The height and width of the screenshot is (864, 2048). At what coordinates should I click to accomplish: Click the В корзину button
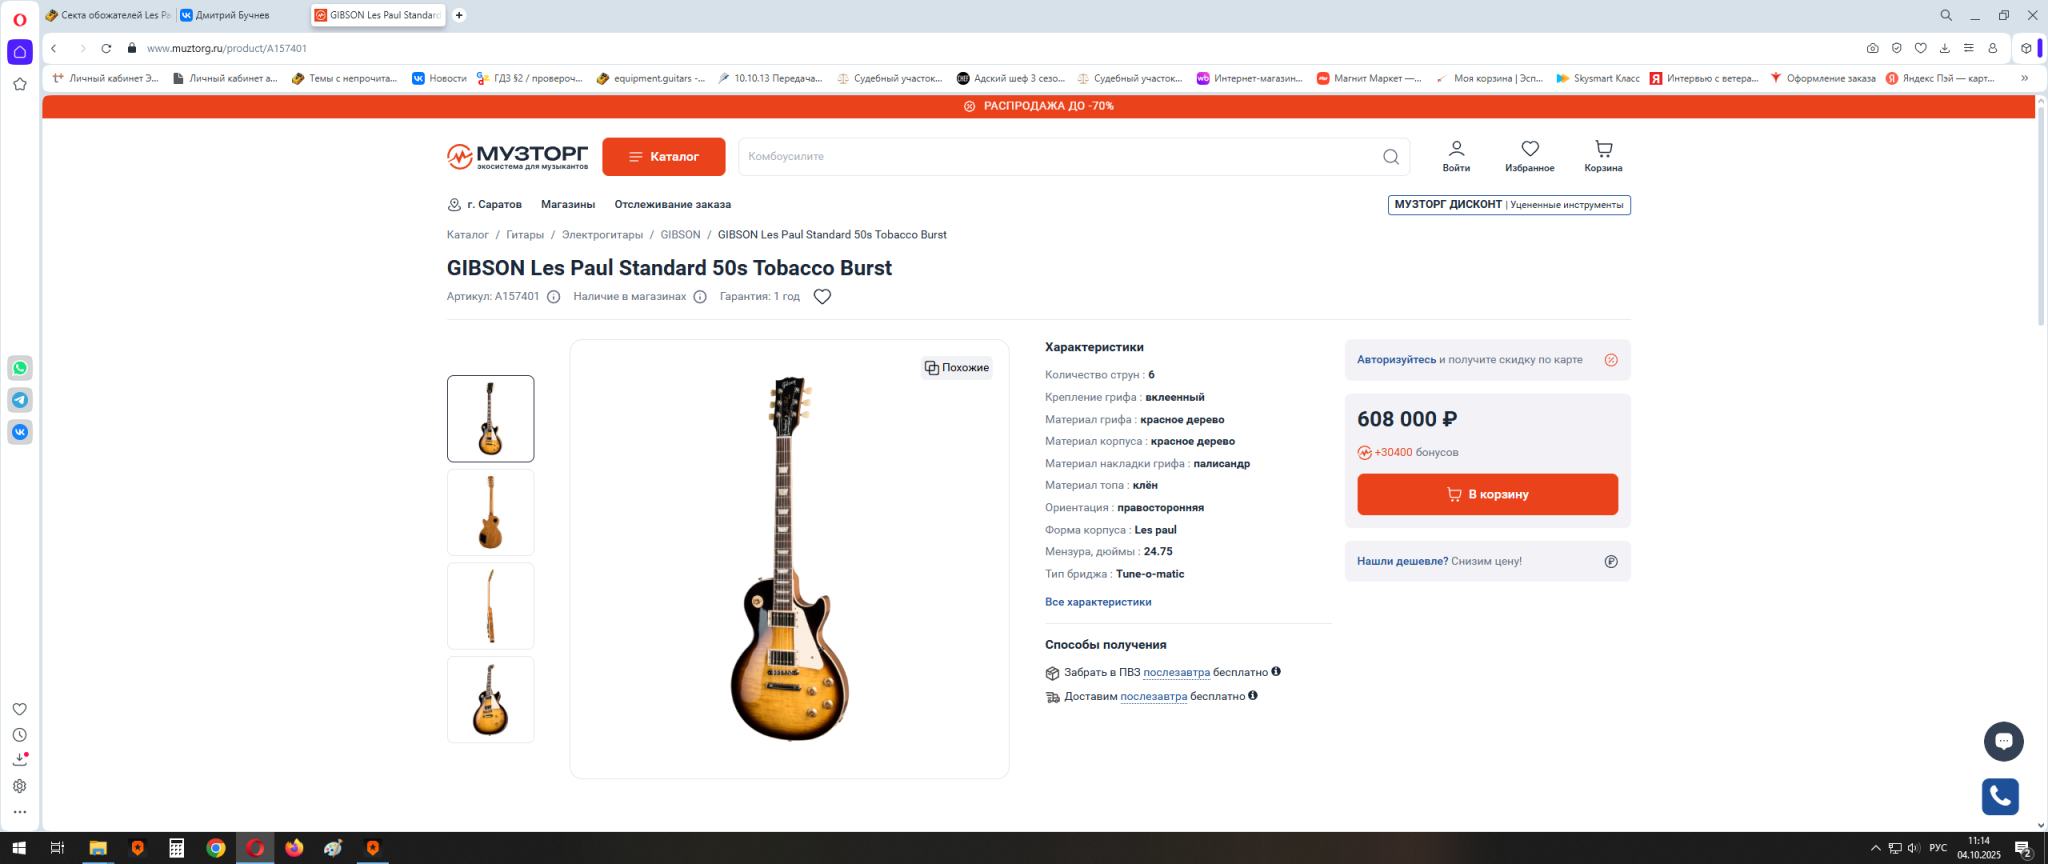(1487, 494)
